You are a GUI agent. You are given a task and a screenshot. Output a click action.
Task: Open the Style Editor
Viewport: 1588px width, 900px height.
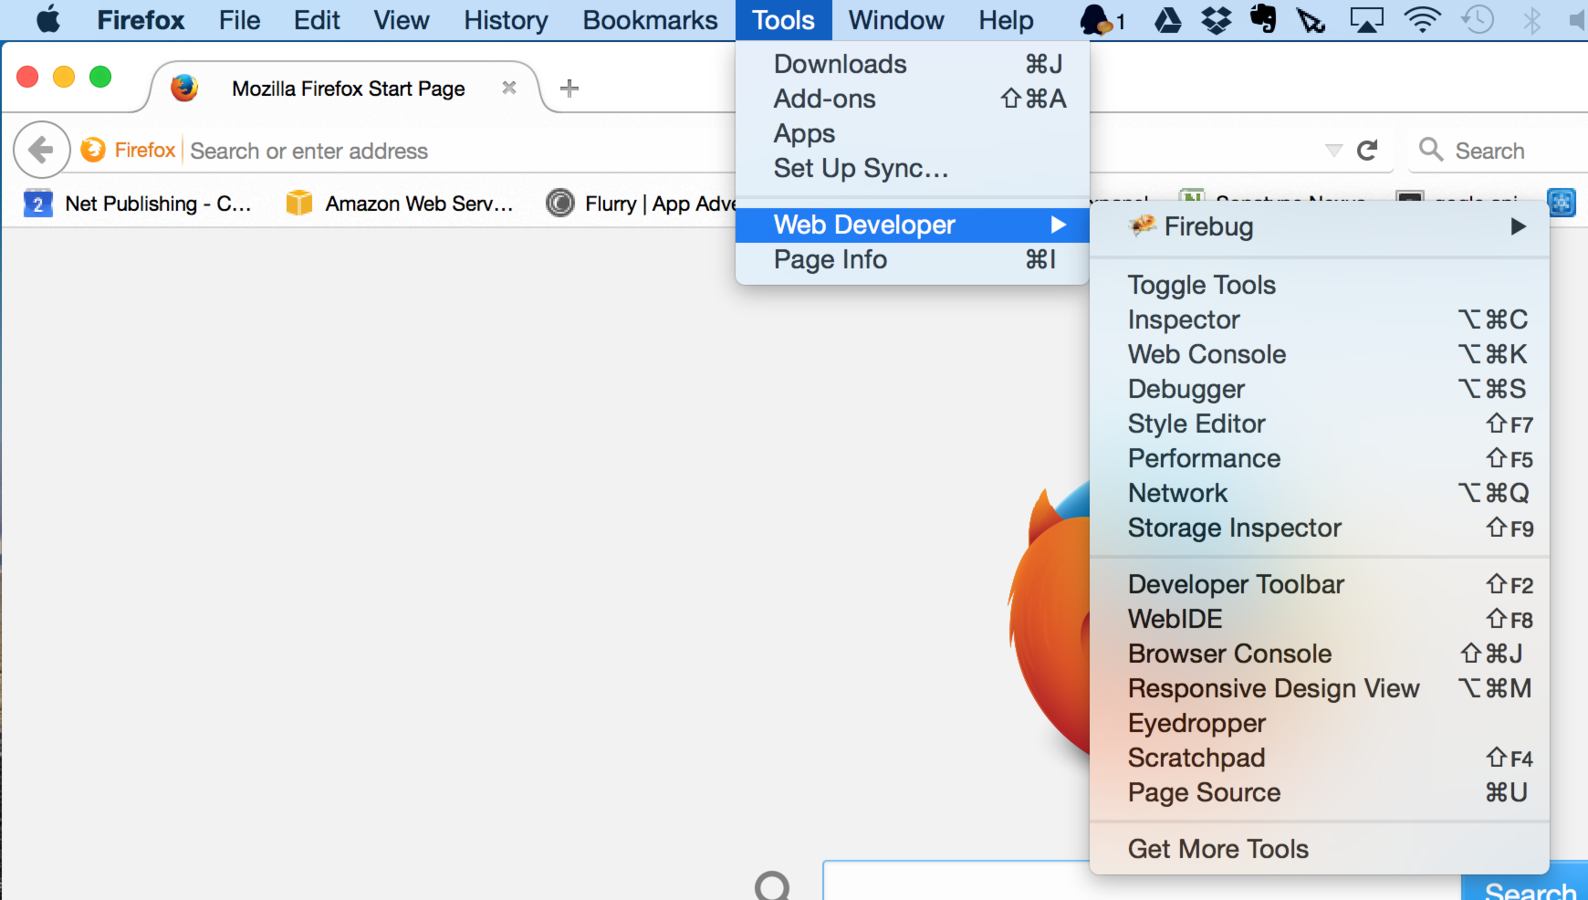[1319, 424]
